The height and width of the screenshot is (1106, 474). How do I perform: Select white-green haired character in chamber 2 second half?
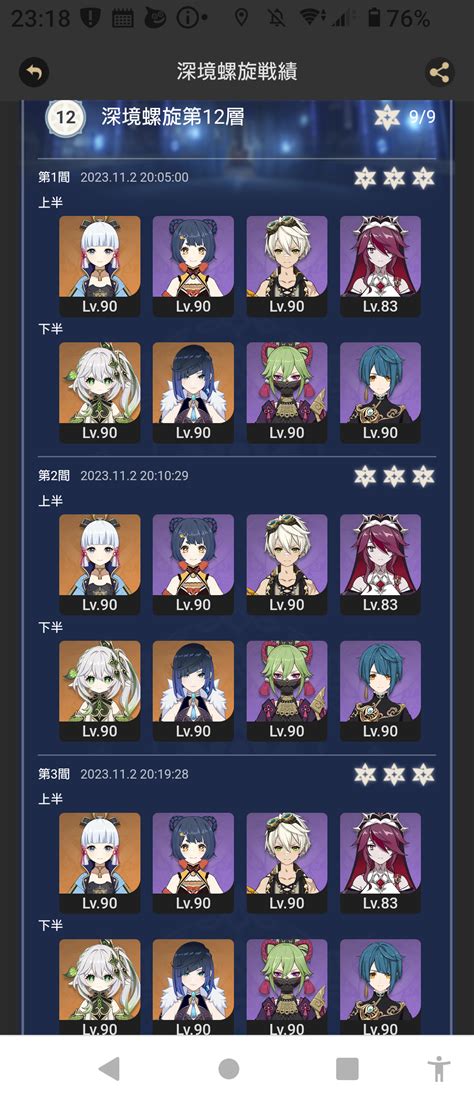99,691
